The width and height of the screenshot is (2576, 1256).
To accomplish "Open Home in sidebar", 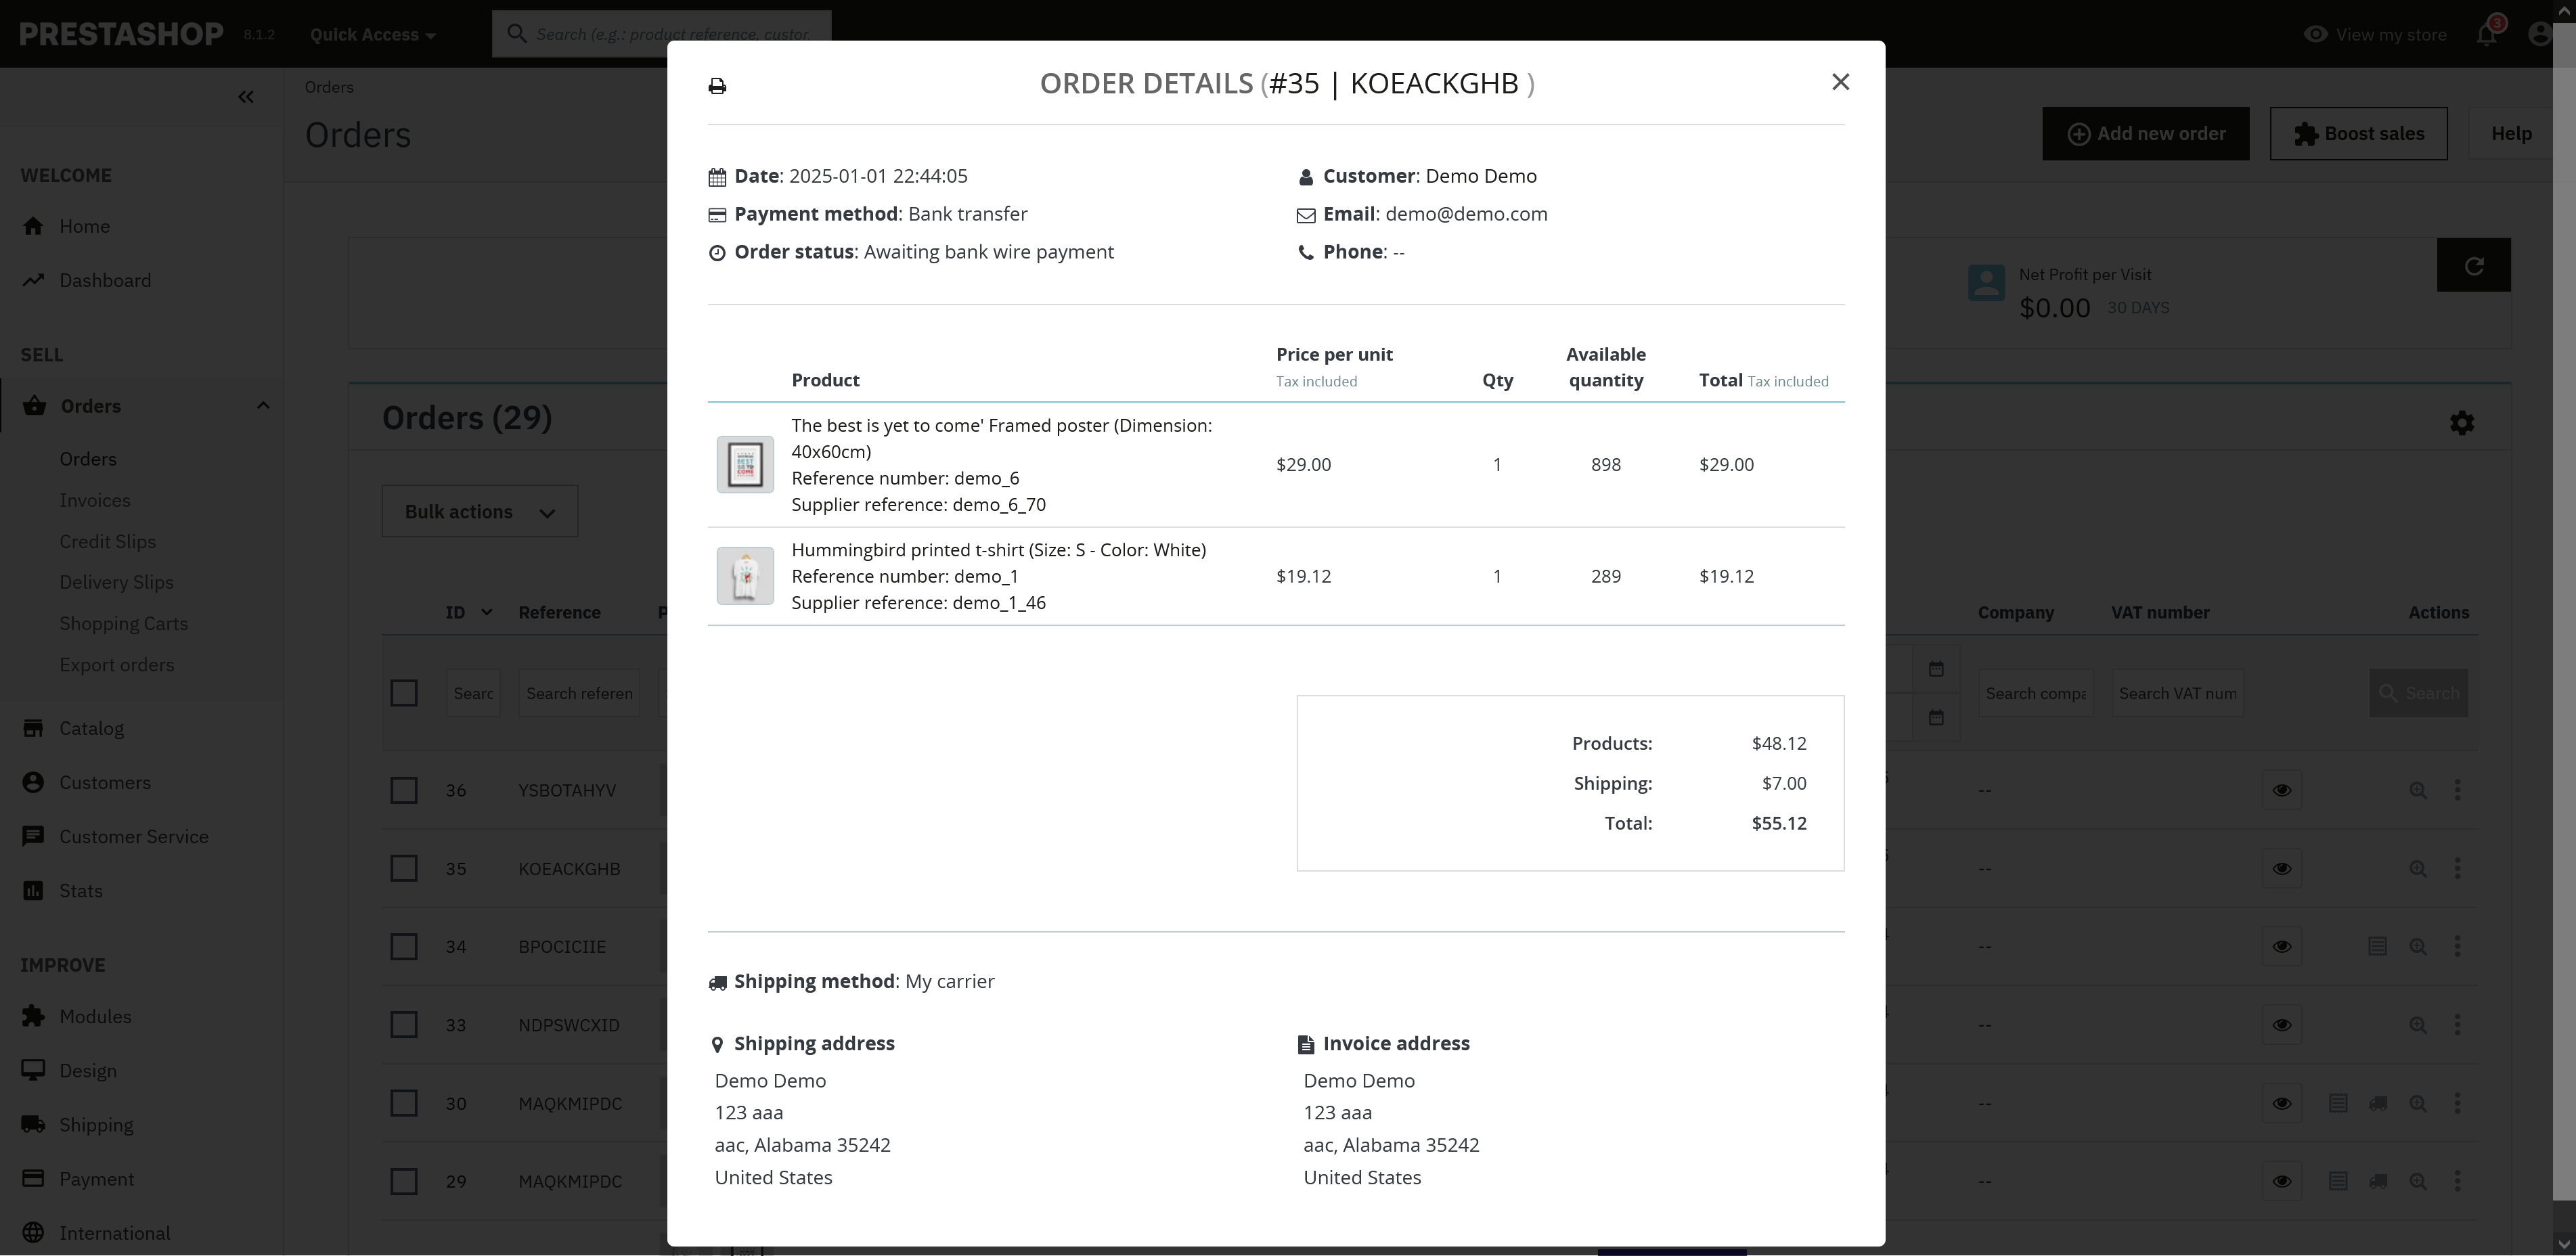I will 84,226.
